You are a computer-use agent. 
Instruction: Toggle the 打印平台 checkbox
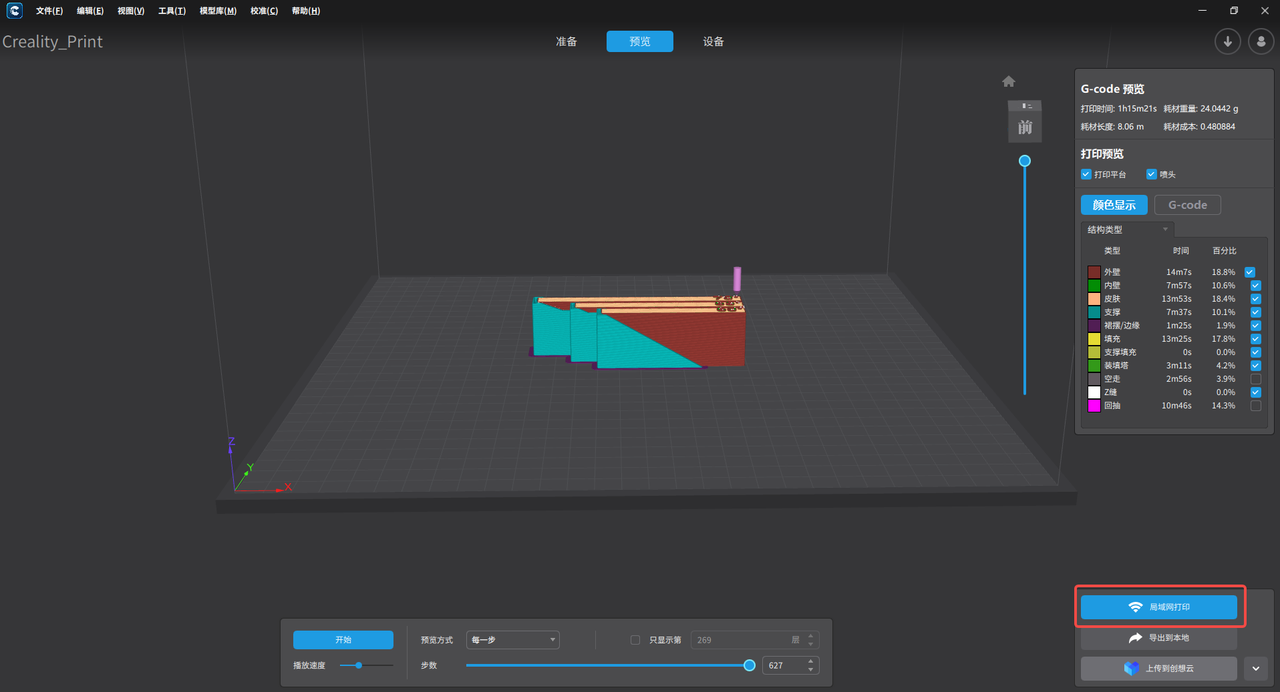click(1086, 174)
